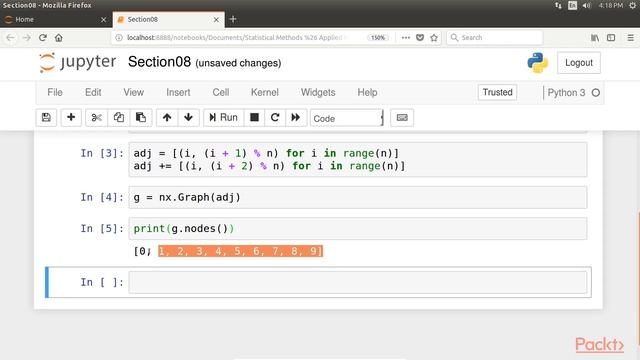Restart the kernel circular arrow icon

point(275,118)
